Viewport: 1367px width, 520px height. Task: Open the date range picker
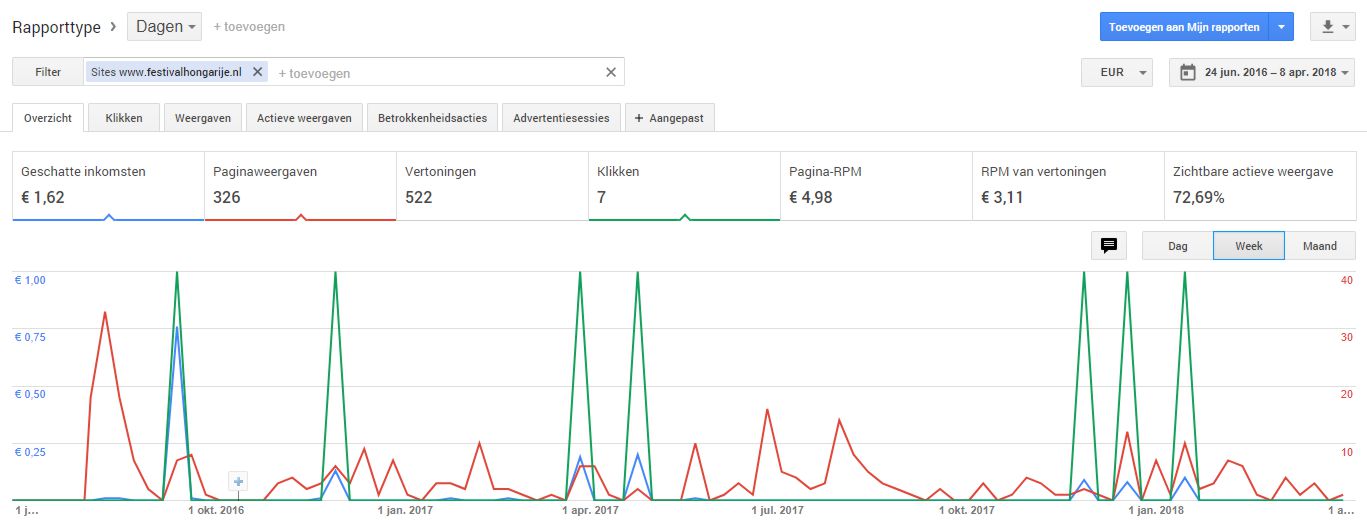tap(1262, 72)
